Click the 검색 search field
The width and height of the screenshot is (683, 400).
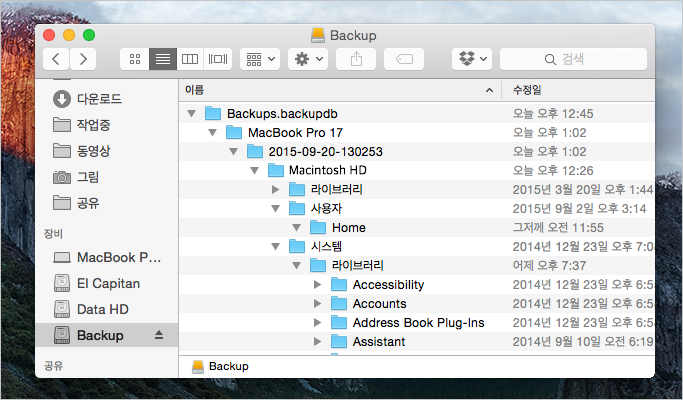click(x=573, y=59)
